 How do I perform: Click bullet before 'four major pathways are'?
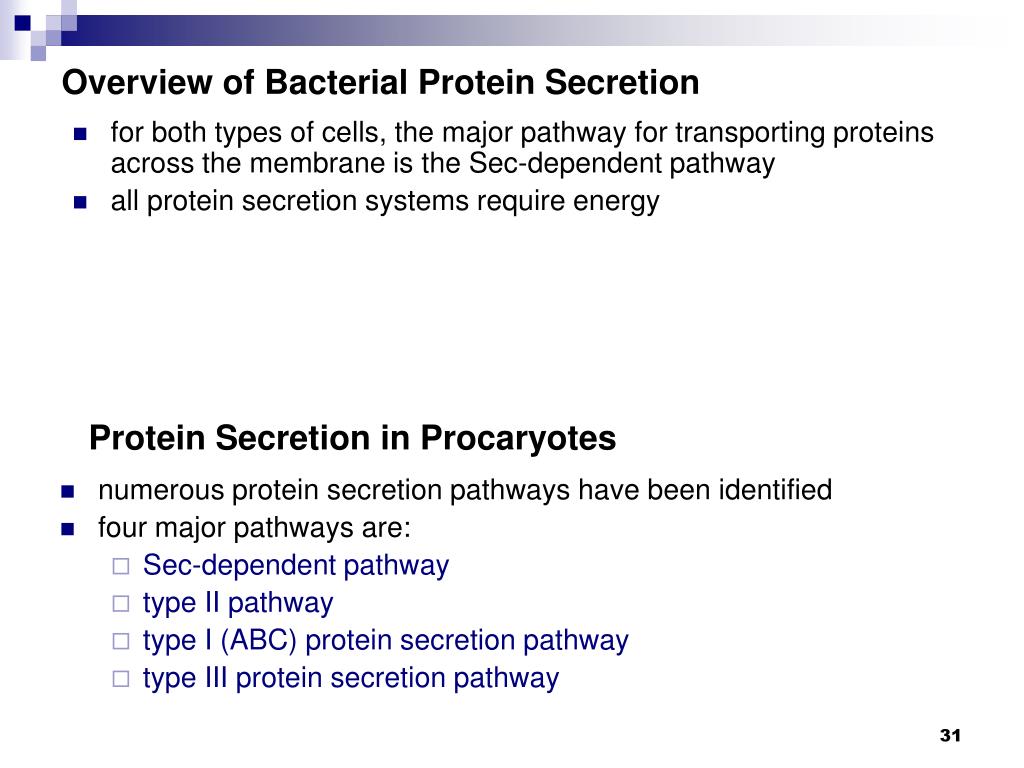coord(68,529)
